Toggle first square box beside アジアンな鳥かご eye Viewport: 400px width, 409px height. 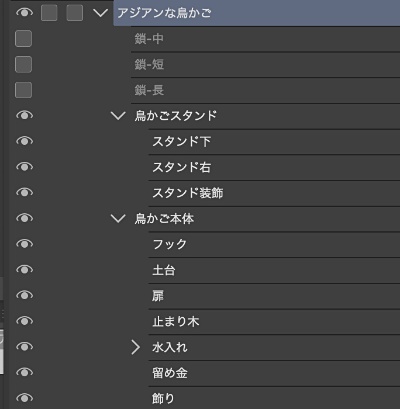click(x=49, y=13)
